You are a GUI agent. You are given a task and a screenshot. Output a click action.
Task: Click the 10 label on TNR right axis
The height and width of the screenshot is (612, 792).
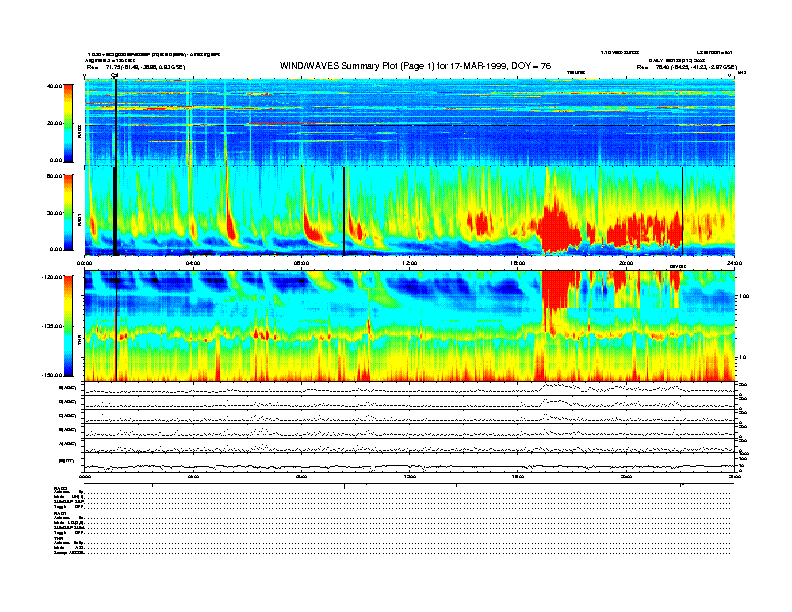point(743,358)
